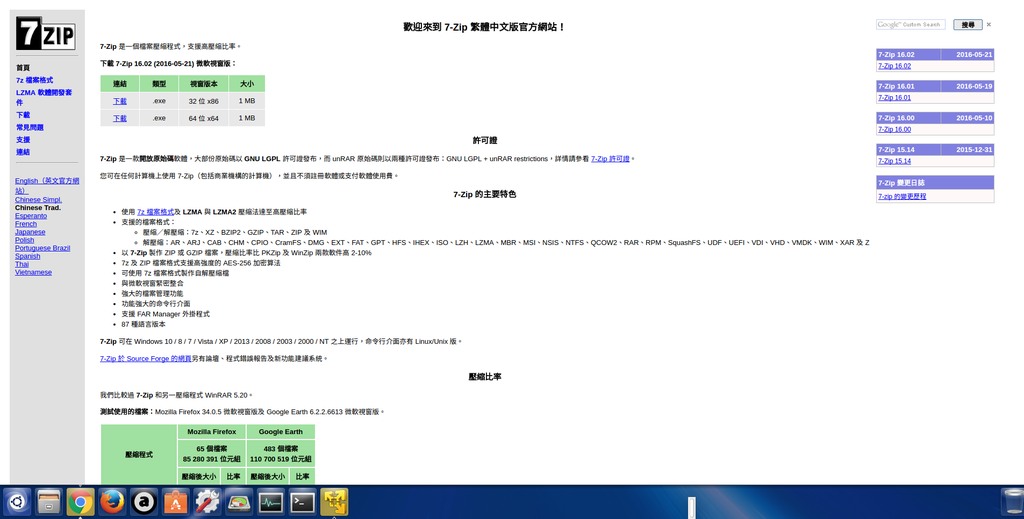Switch language to Esperanto
The height and width of the screenshot is (519, 1024).
click(31, 215)
